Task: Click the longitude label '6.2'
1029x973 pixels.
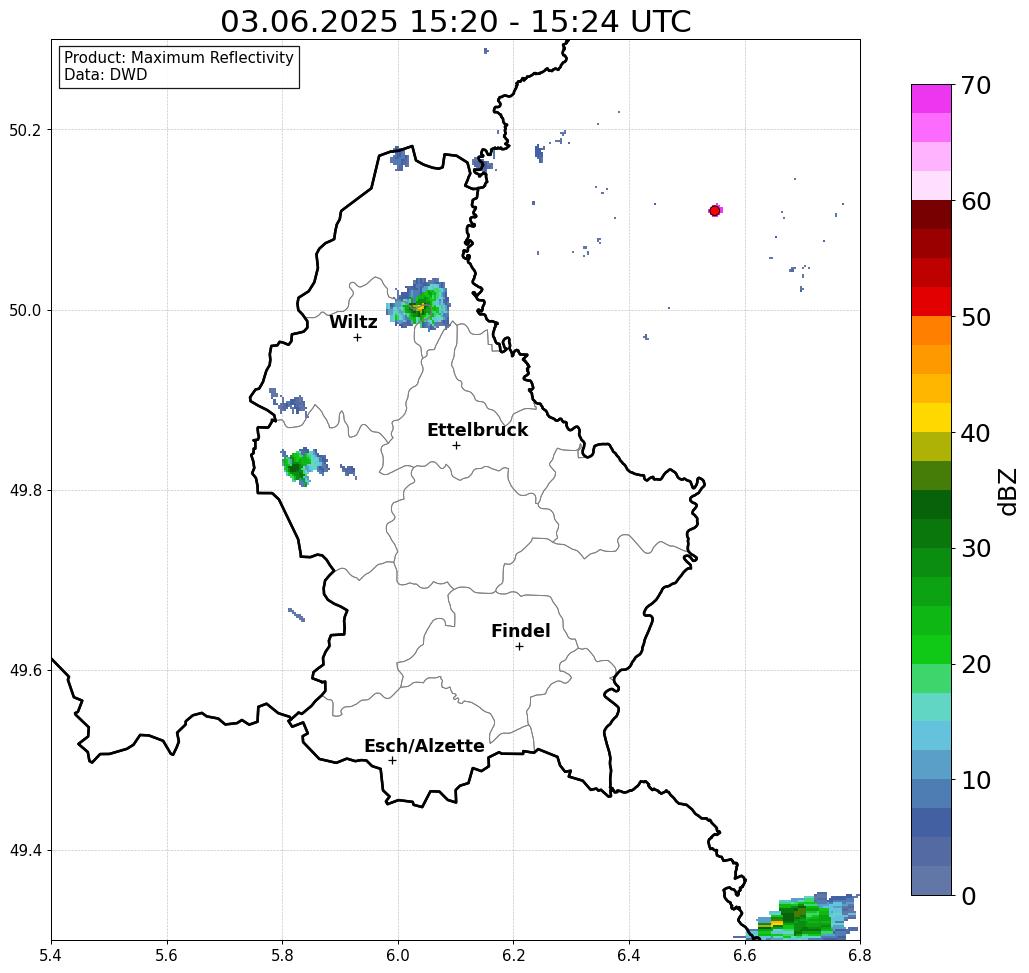Action: [514, 955]
